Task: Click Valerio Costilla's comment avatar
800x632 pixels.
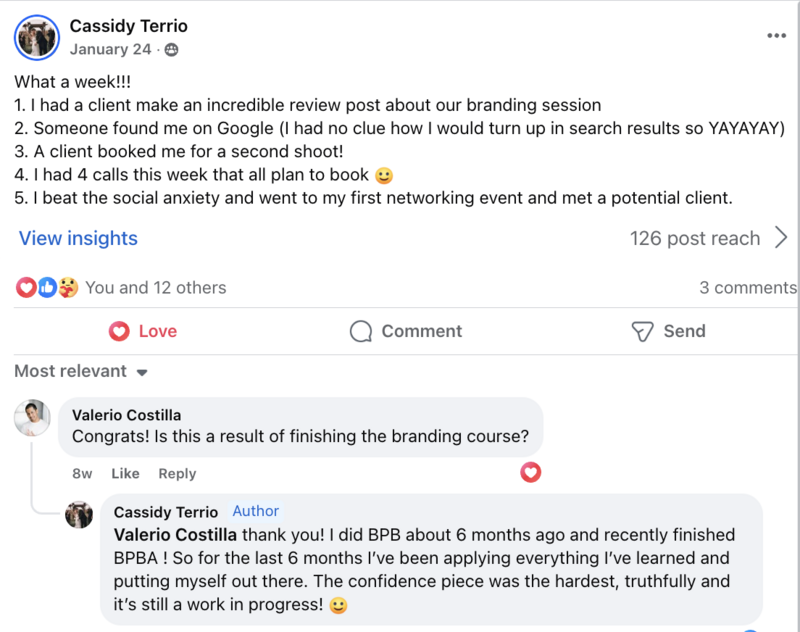Action: pos(33,417)
